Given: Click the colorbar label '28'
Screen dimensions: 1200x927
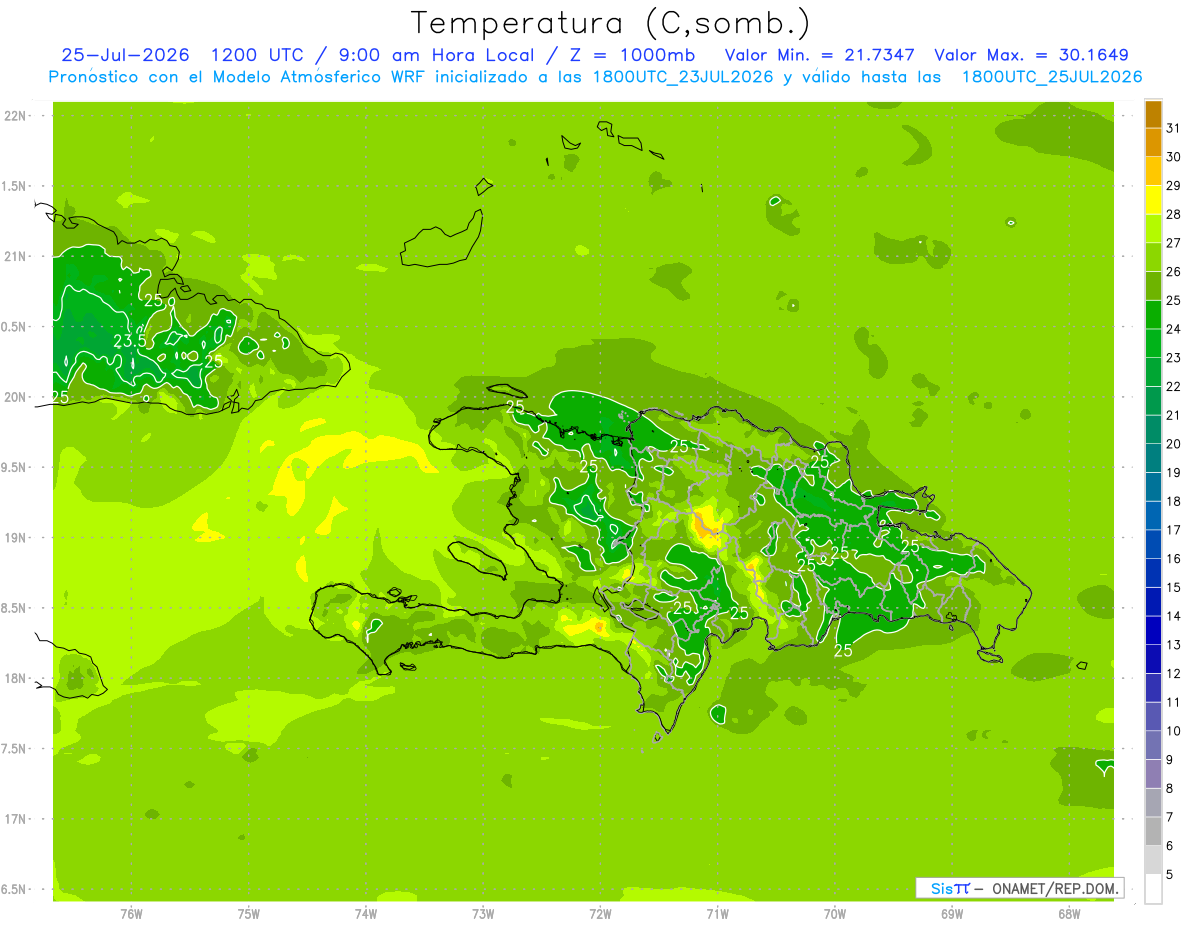Looking at the screenshot, I should 1173,214.
